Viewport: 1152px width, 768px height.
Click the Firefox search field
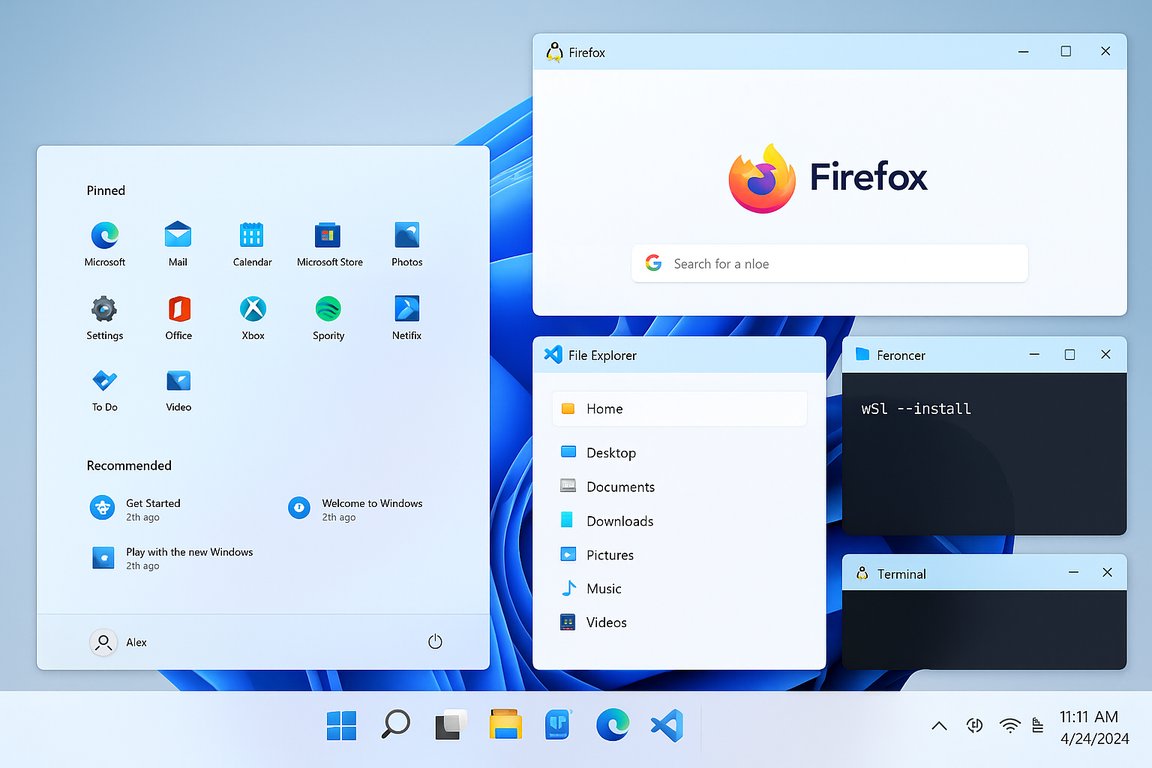coord(829,263)
